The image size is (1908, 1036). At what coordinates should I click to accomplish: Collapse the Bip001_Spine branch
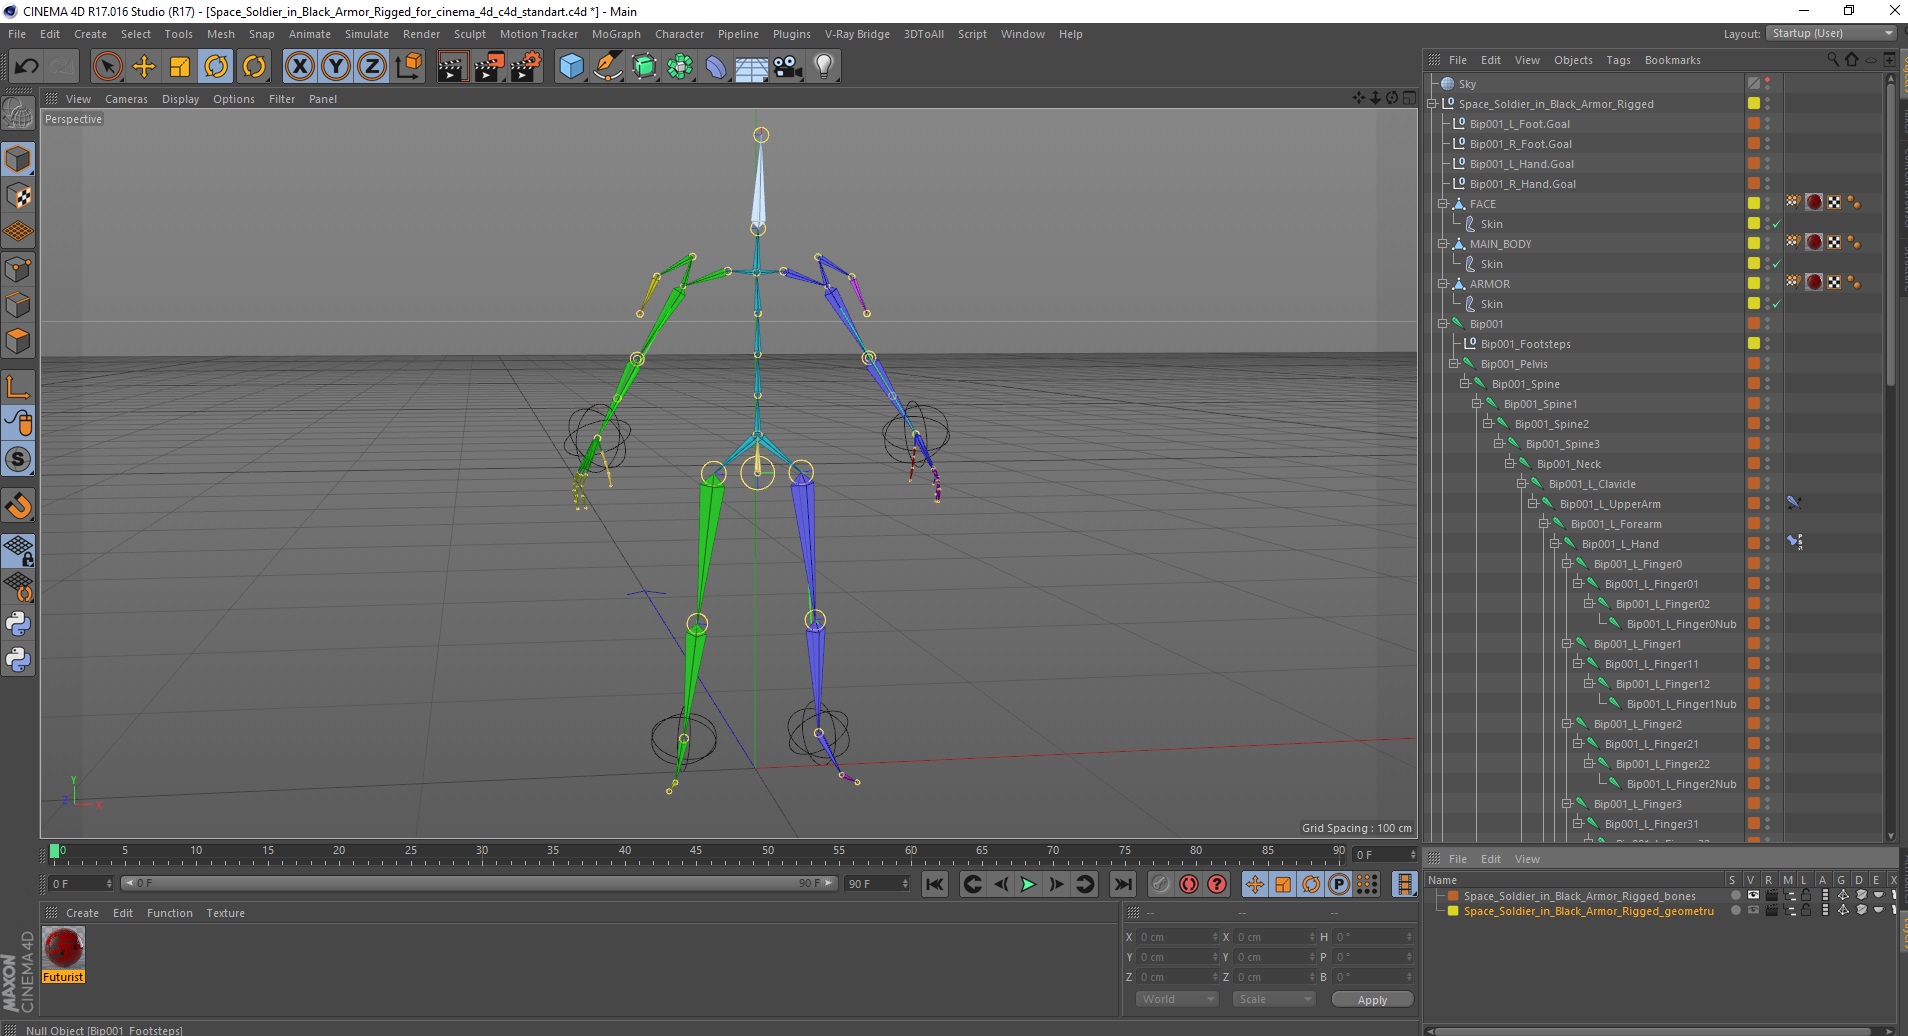1465,384
